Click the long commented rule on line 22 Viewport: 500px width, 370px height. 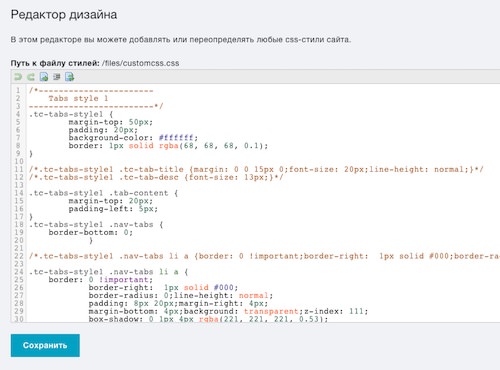pyautogui.click(x=264, y=256)
